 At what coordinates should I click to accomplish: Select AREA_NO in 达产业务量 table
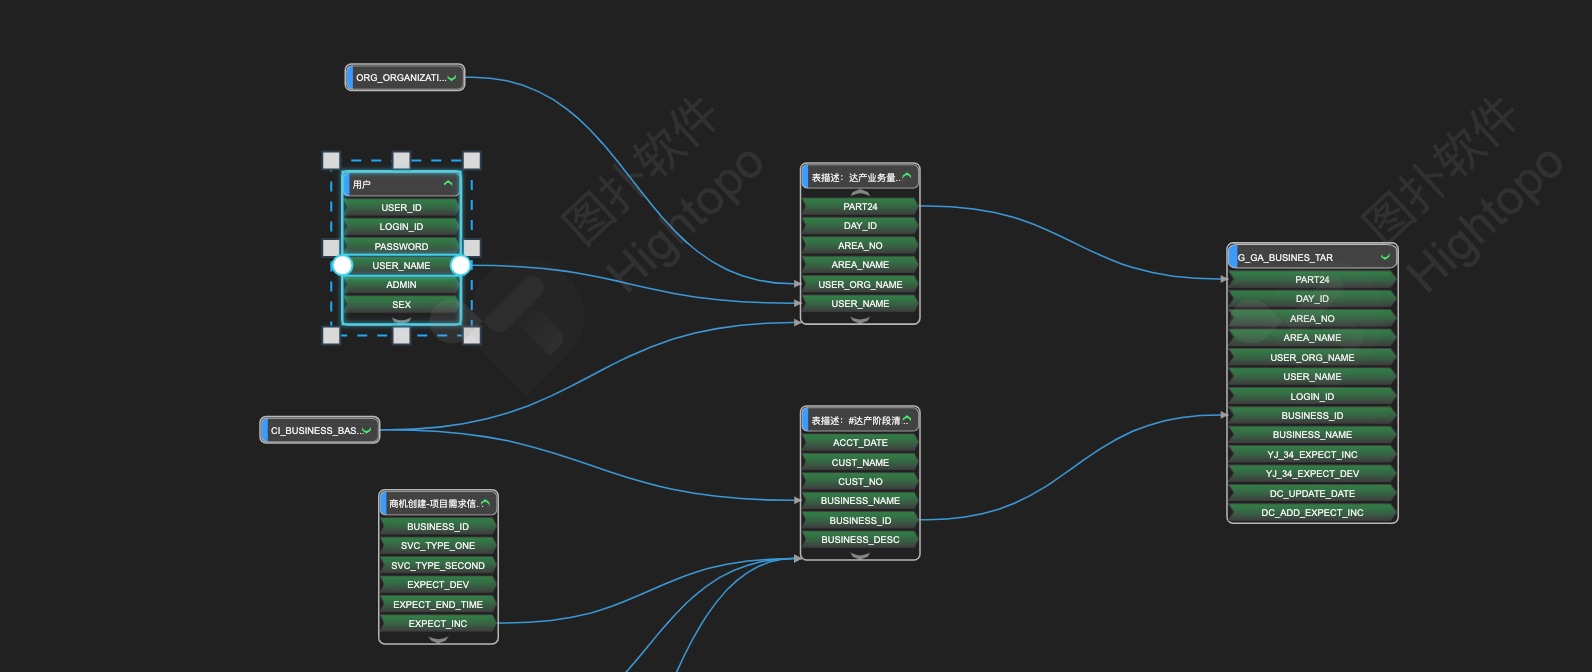pyautogui.click(x=860, y=245)
